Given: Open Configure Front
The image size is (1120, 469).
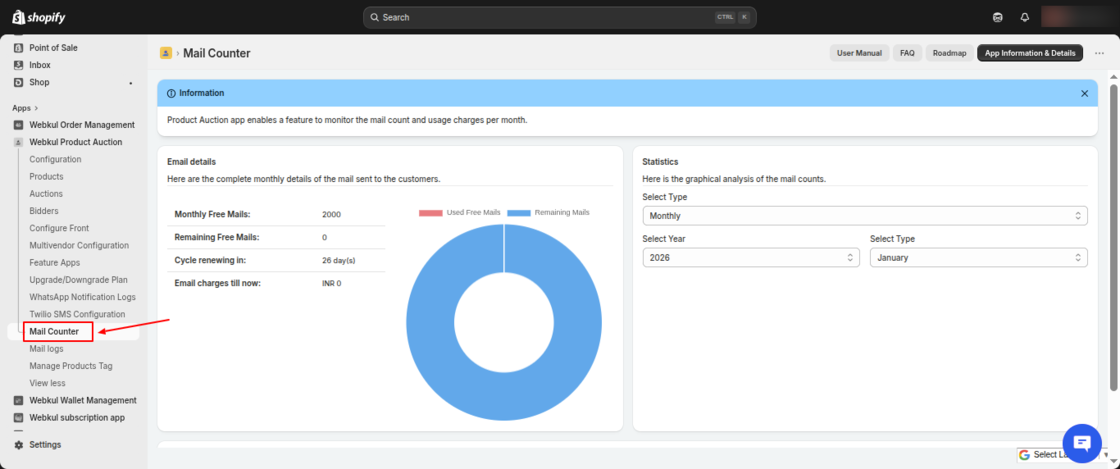Looking at the screenshot, I should [59, 228].
